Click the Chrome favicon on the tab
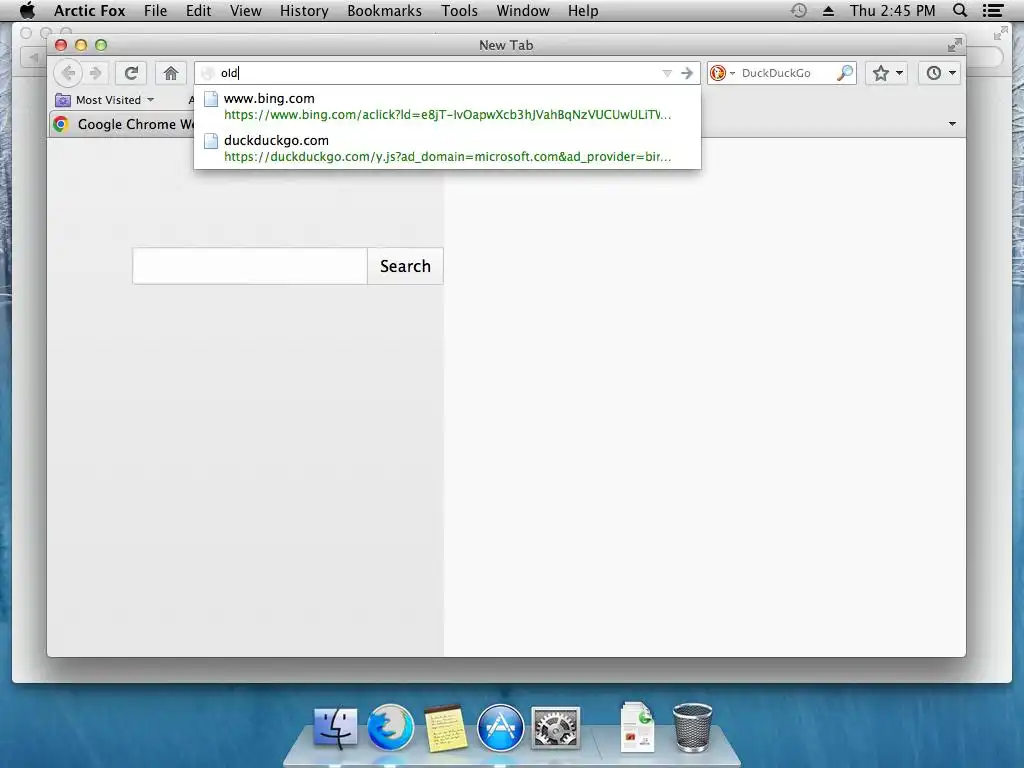Image resolution: width=1024 pixels, height=768 pixels. (x=61, y=124)
